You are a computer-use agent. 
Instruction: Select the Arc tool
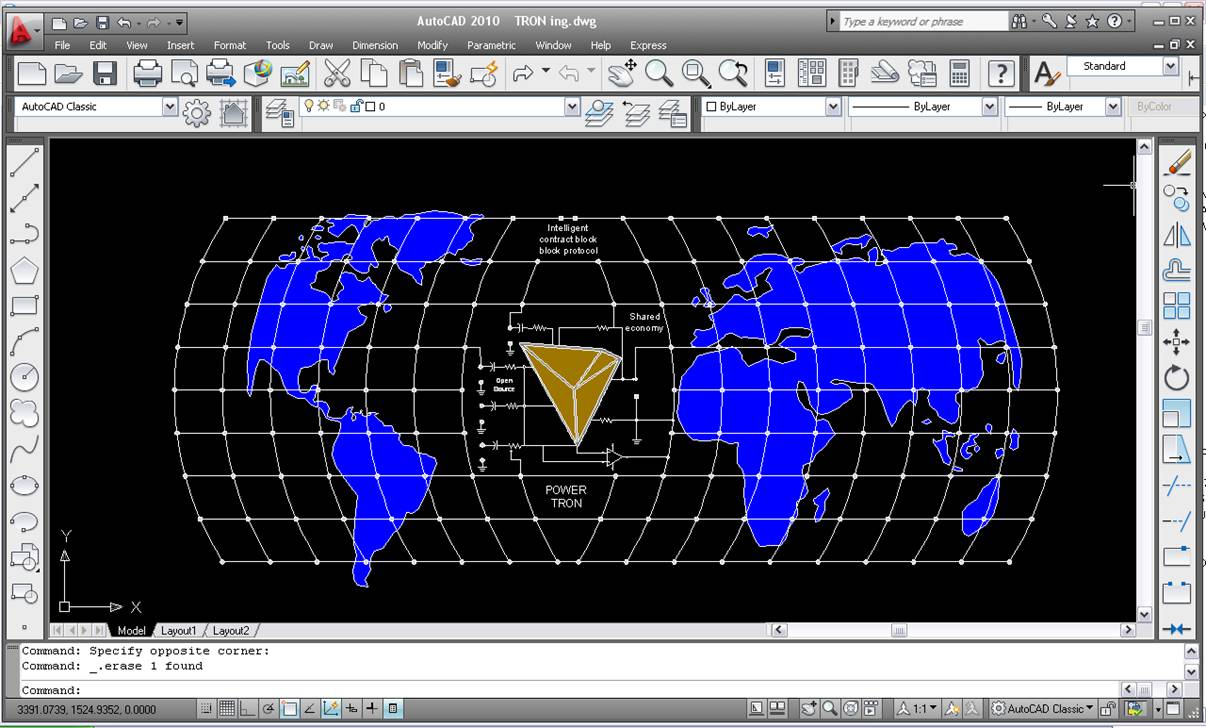point(24,342)
